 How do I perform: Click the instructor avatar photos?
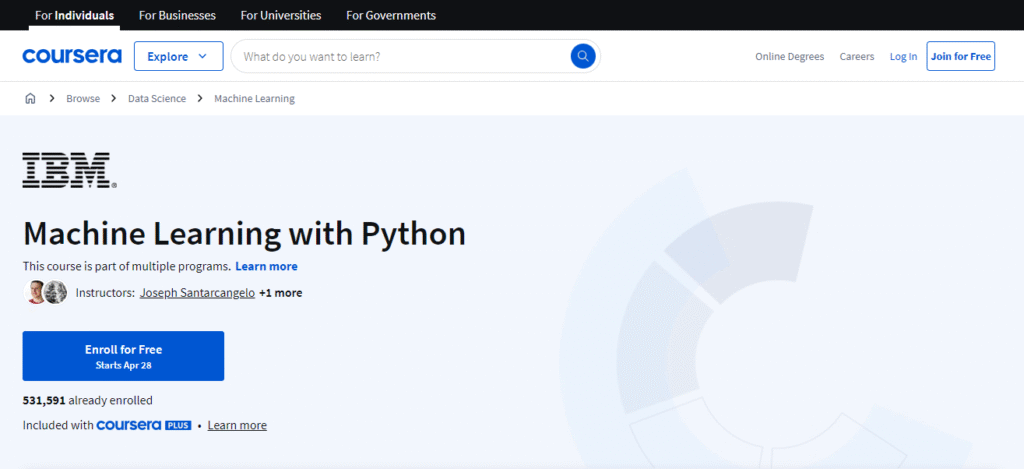[46, 293]
